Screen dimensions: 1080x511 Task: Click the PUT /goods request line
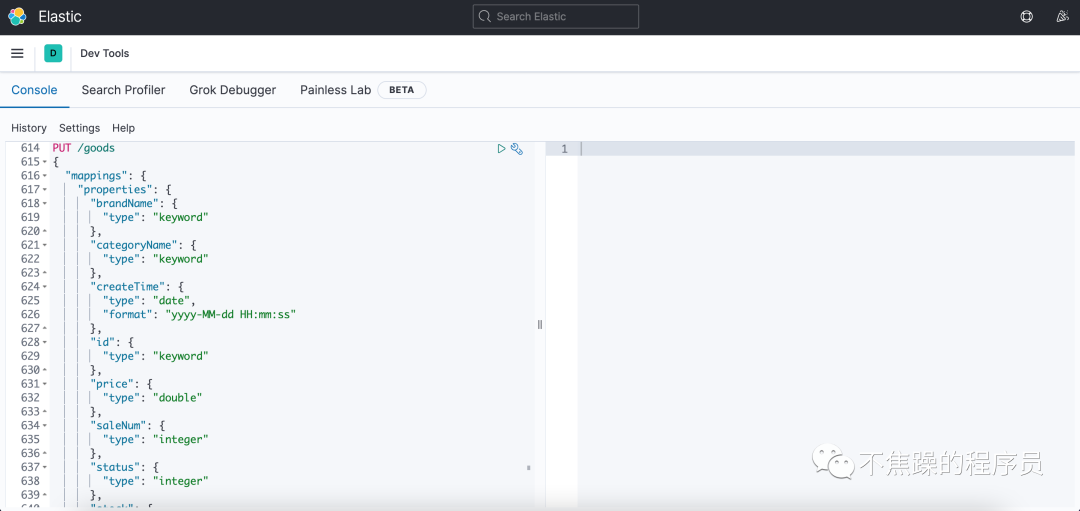coord(83,148)
